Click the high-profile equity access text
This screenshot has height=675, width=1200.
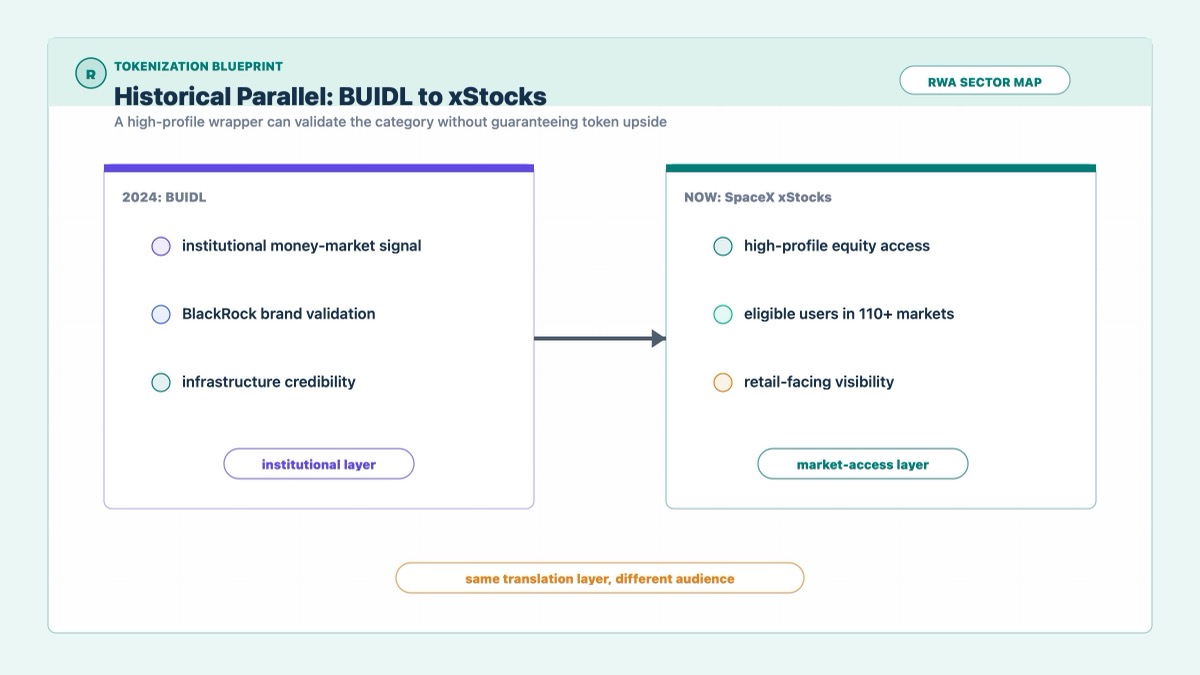pyautogui.click(x=837, y=246)
